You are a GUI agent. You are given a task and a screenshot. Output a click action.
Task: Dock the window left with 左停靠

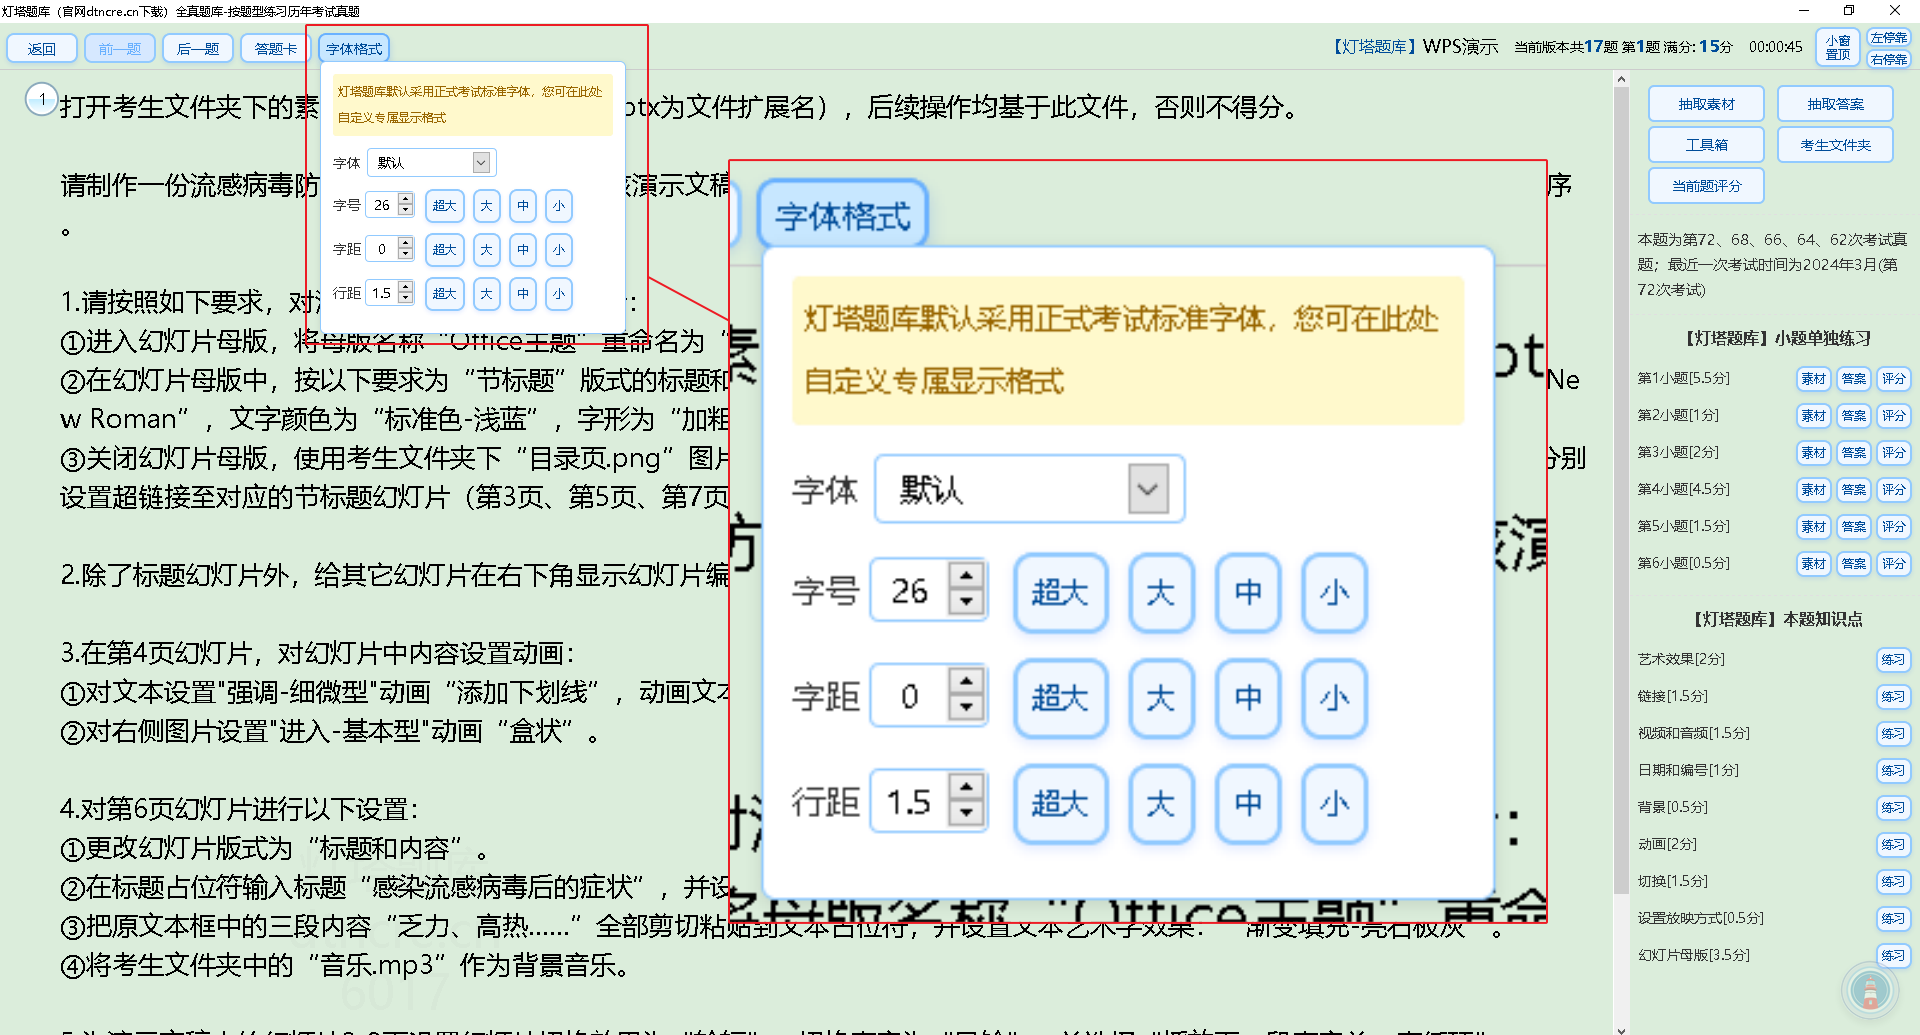coord(1889,38)
